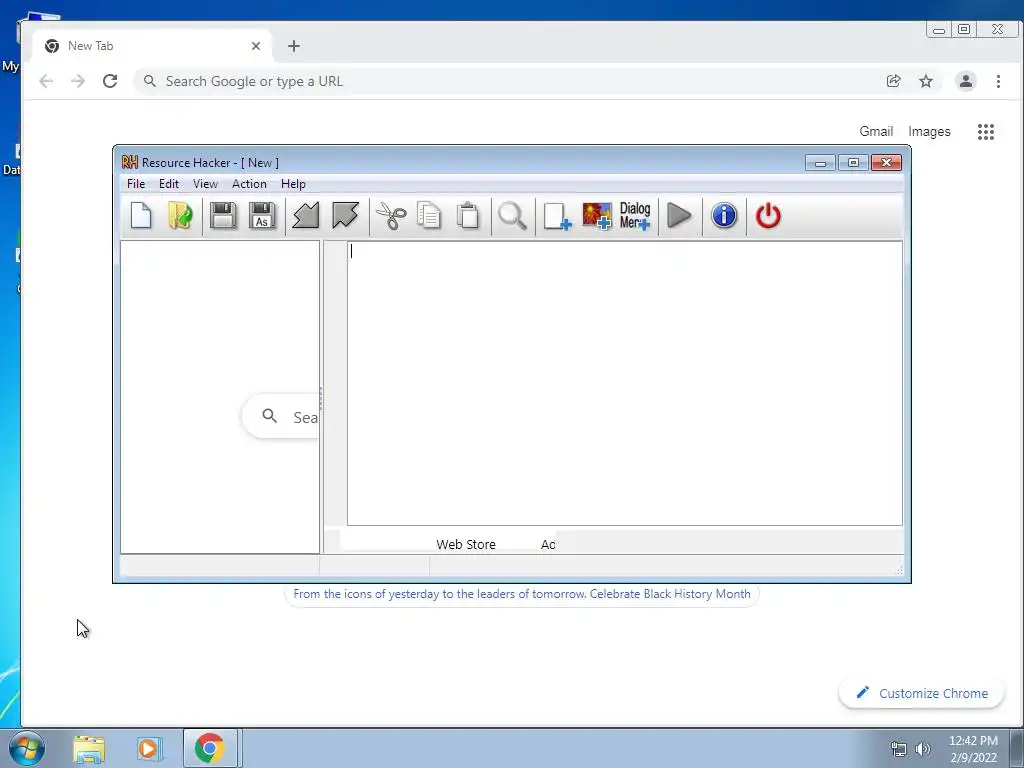Compile script with the play icon

coord(679,216)
